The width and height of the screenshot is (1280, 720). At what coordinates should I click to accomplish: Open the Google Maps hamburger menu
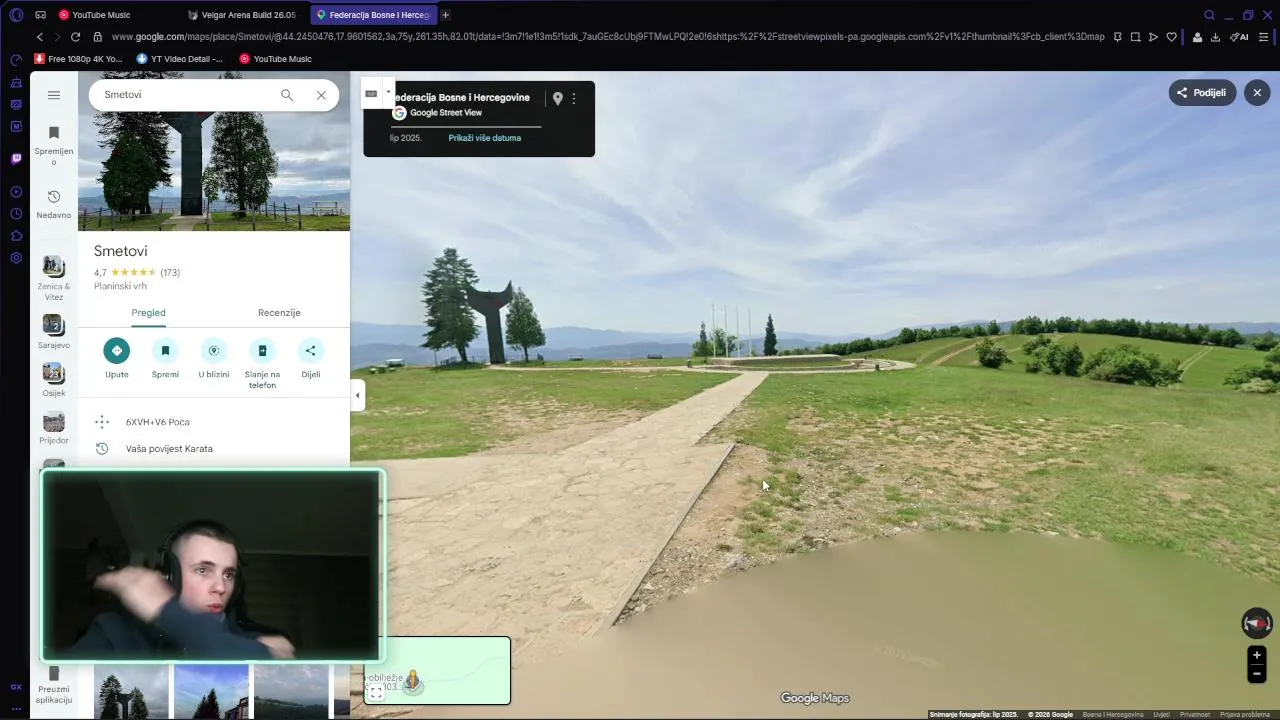point(54,95)
